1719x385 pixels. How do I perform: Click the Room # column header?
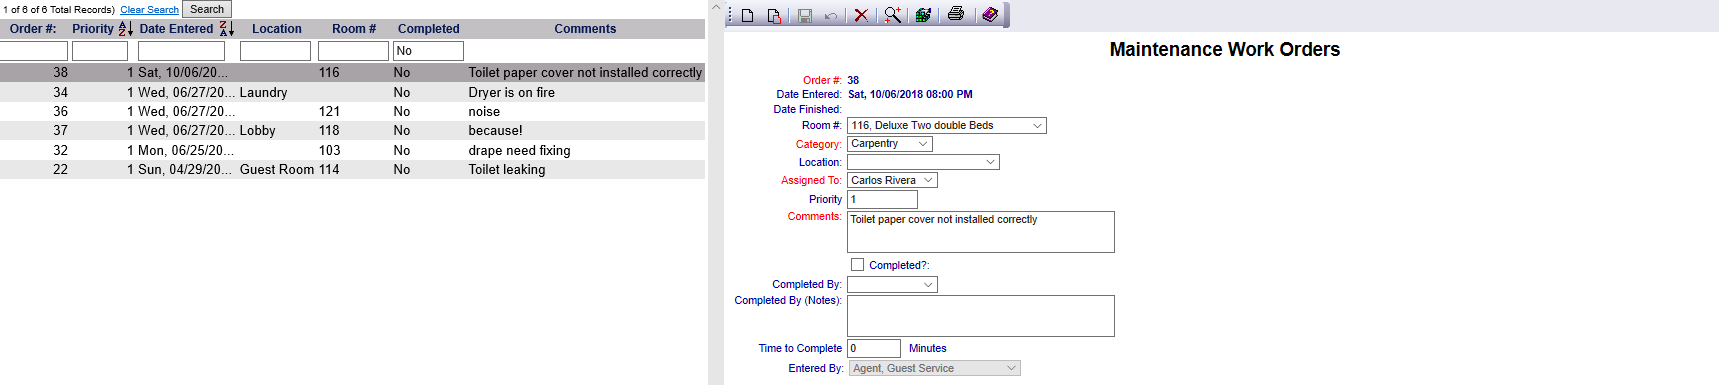(x=354, y=29)
